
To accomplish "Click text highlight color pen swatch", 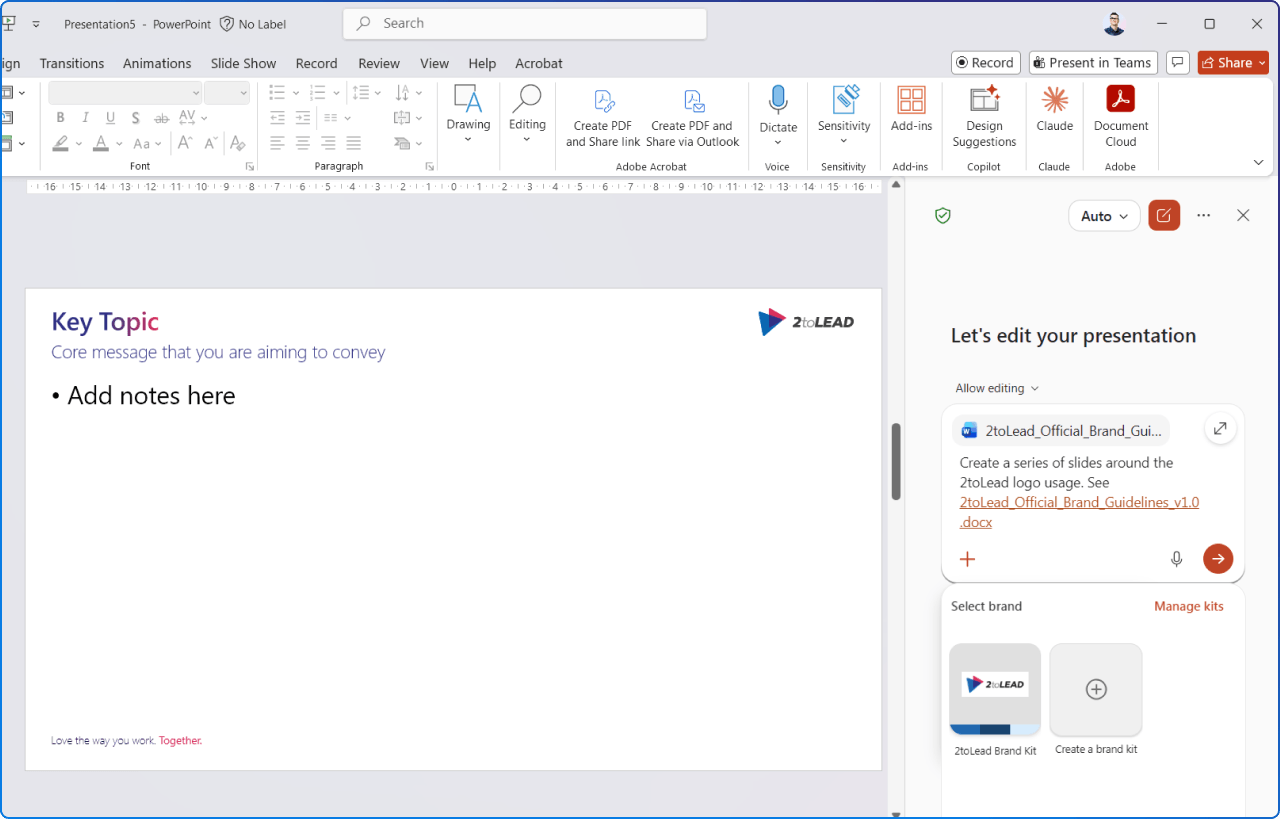I will pyautogui.click(x=61, y=143).
